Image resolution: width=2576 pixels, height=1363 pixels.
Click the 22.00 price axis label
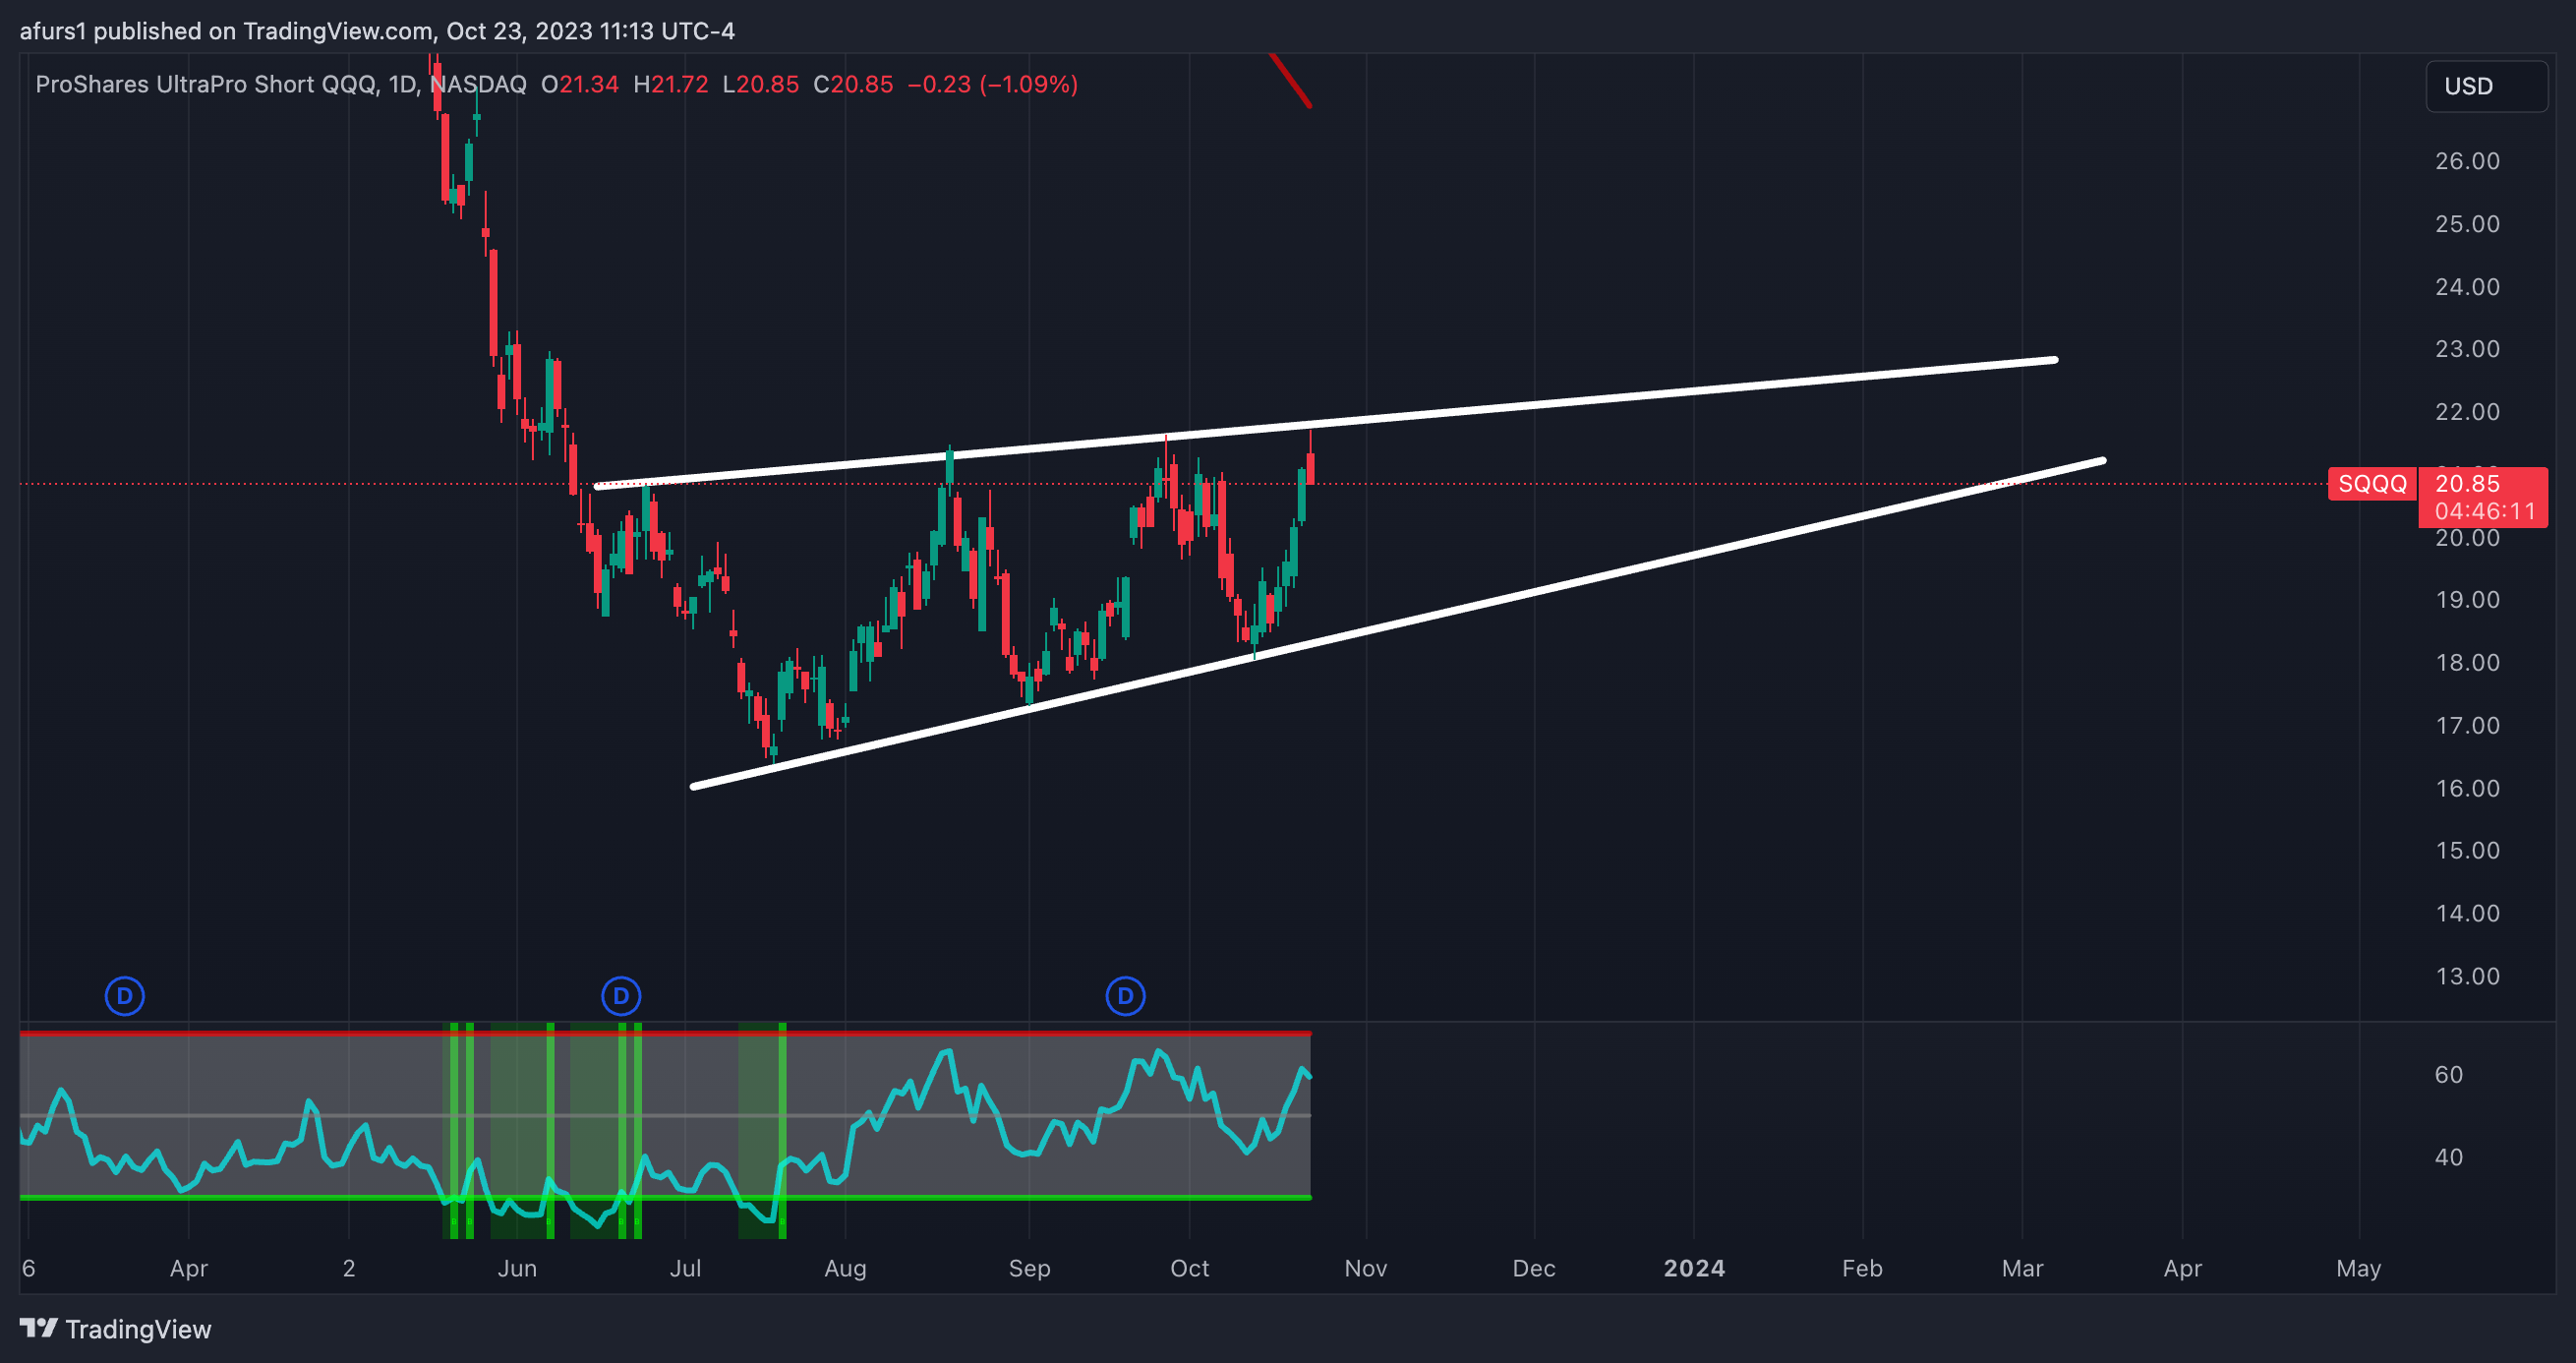click(x=2467, y=411)
